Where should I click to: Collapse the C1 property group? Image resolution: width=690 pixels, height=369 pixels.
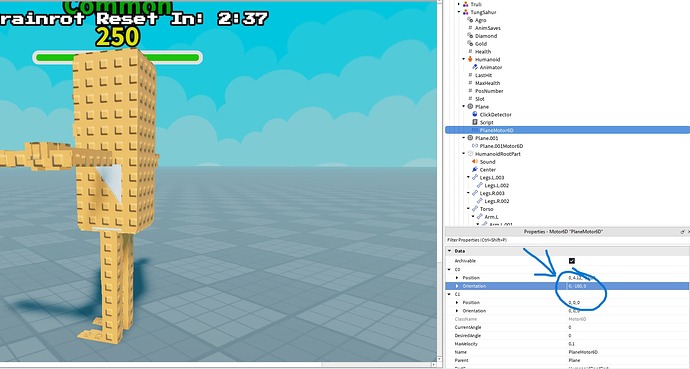click(x=450, y=294)
